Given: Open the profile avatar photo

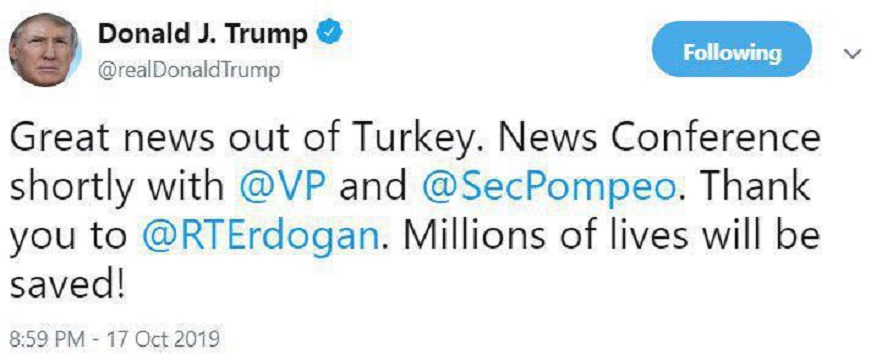Looking at the screenshot, I should pos(45,50).
